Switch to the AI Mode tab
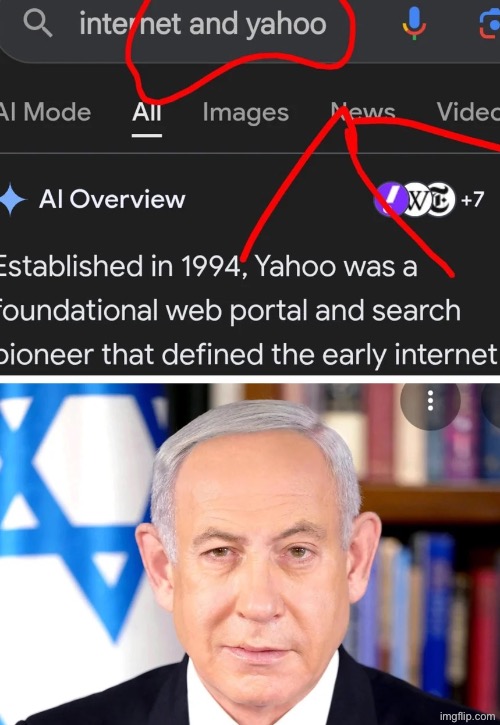 (44, 112)
